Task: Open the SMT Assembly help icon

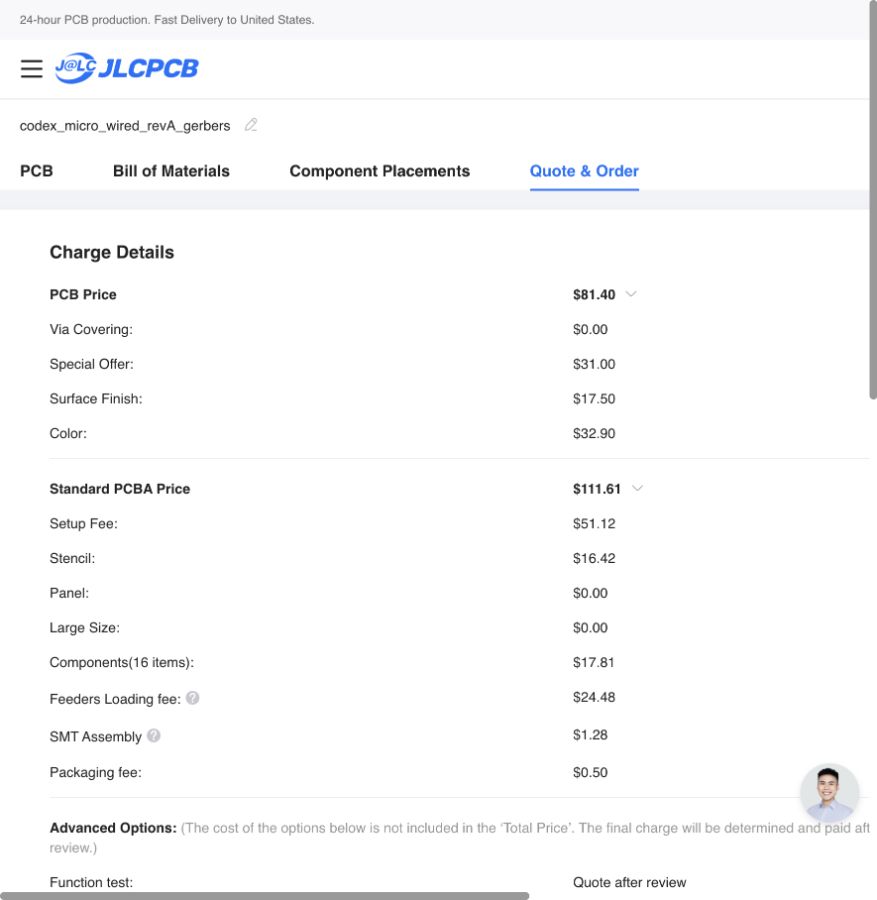Action: pos(154,735)
